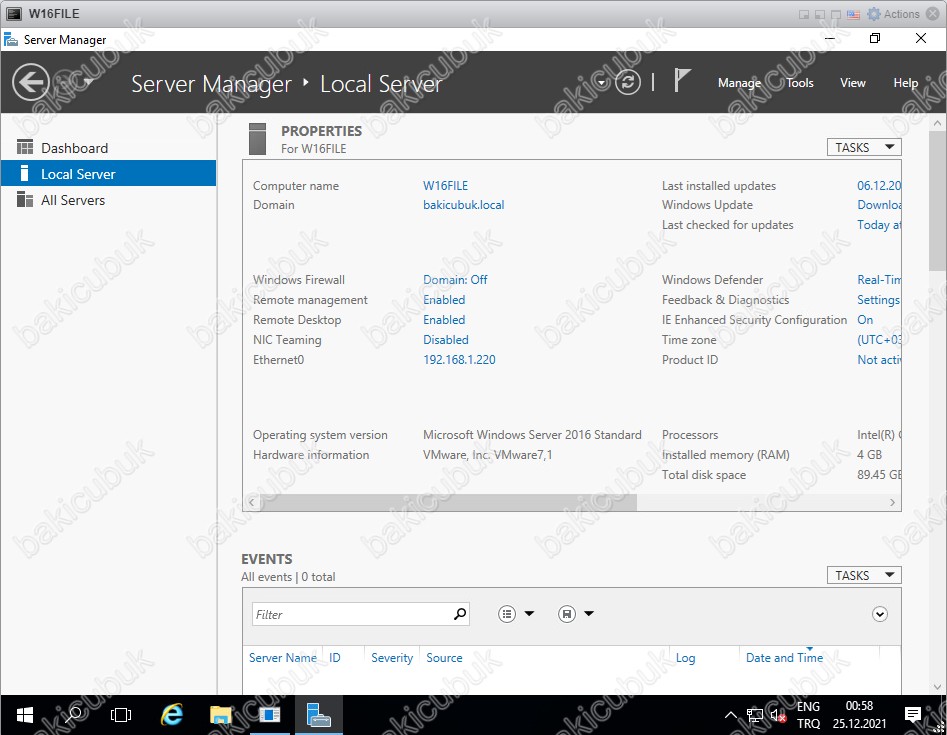The width and height of the screenshot is (947, 735).
Task: Open taskbar Search magnifier
Action: click(x=73, y=715)
